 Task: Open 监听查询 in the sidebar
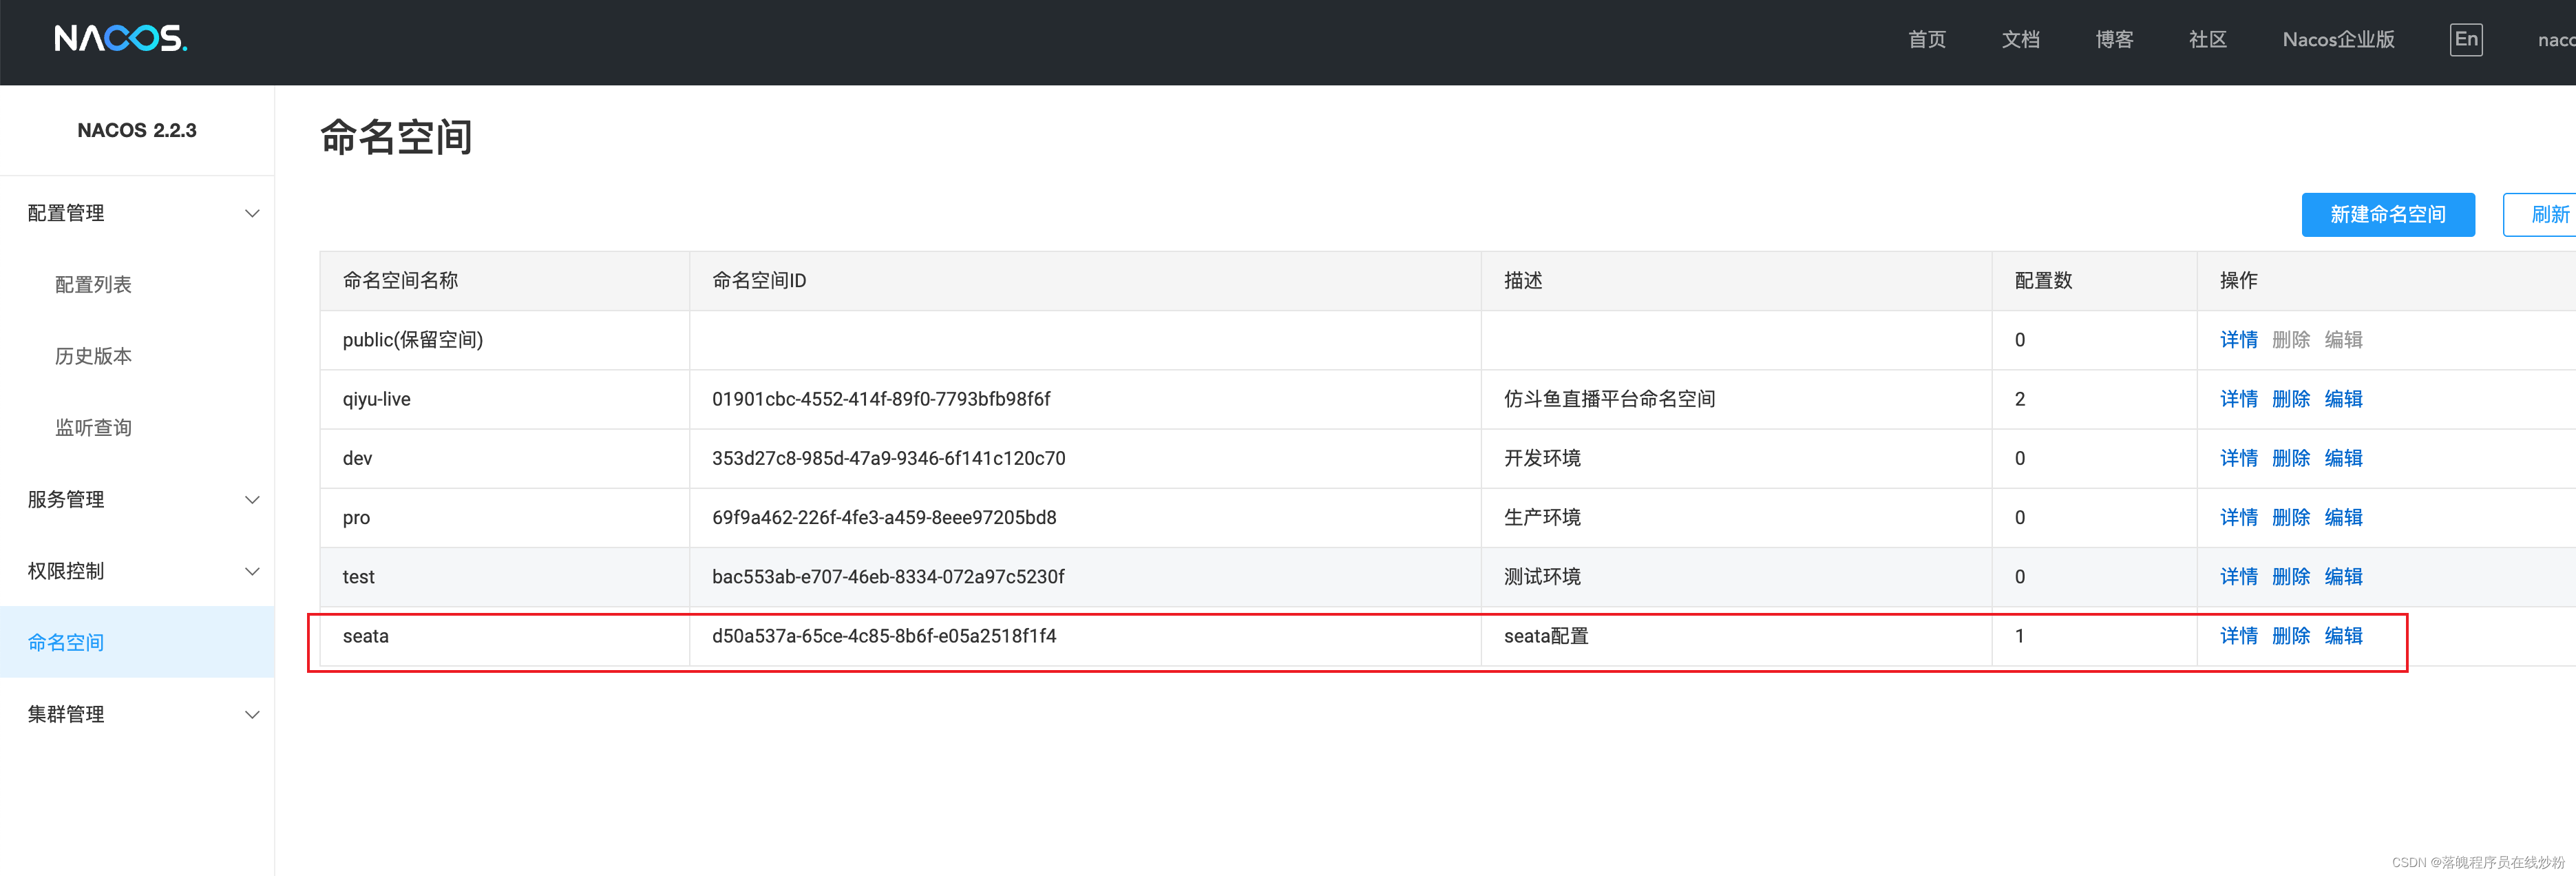(93, 428)
